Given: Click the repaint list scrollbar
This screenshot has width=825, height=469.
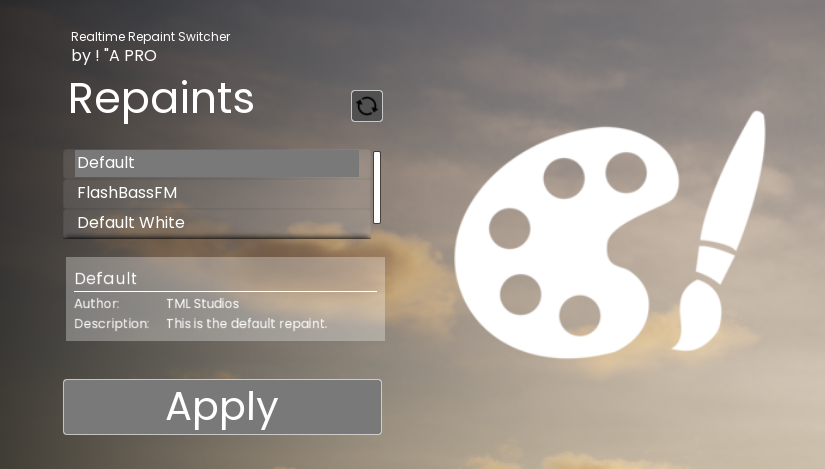Looking at the screenshot, I should [x=377, y=187].
